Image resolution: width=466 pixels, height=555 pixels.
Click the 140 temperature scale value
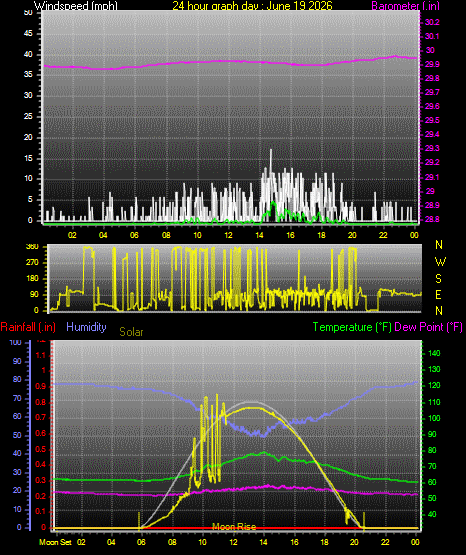tap(434, 353)
